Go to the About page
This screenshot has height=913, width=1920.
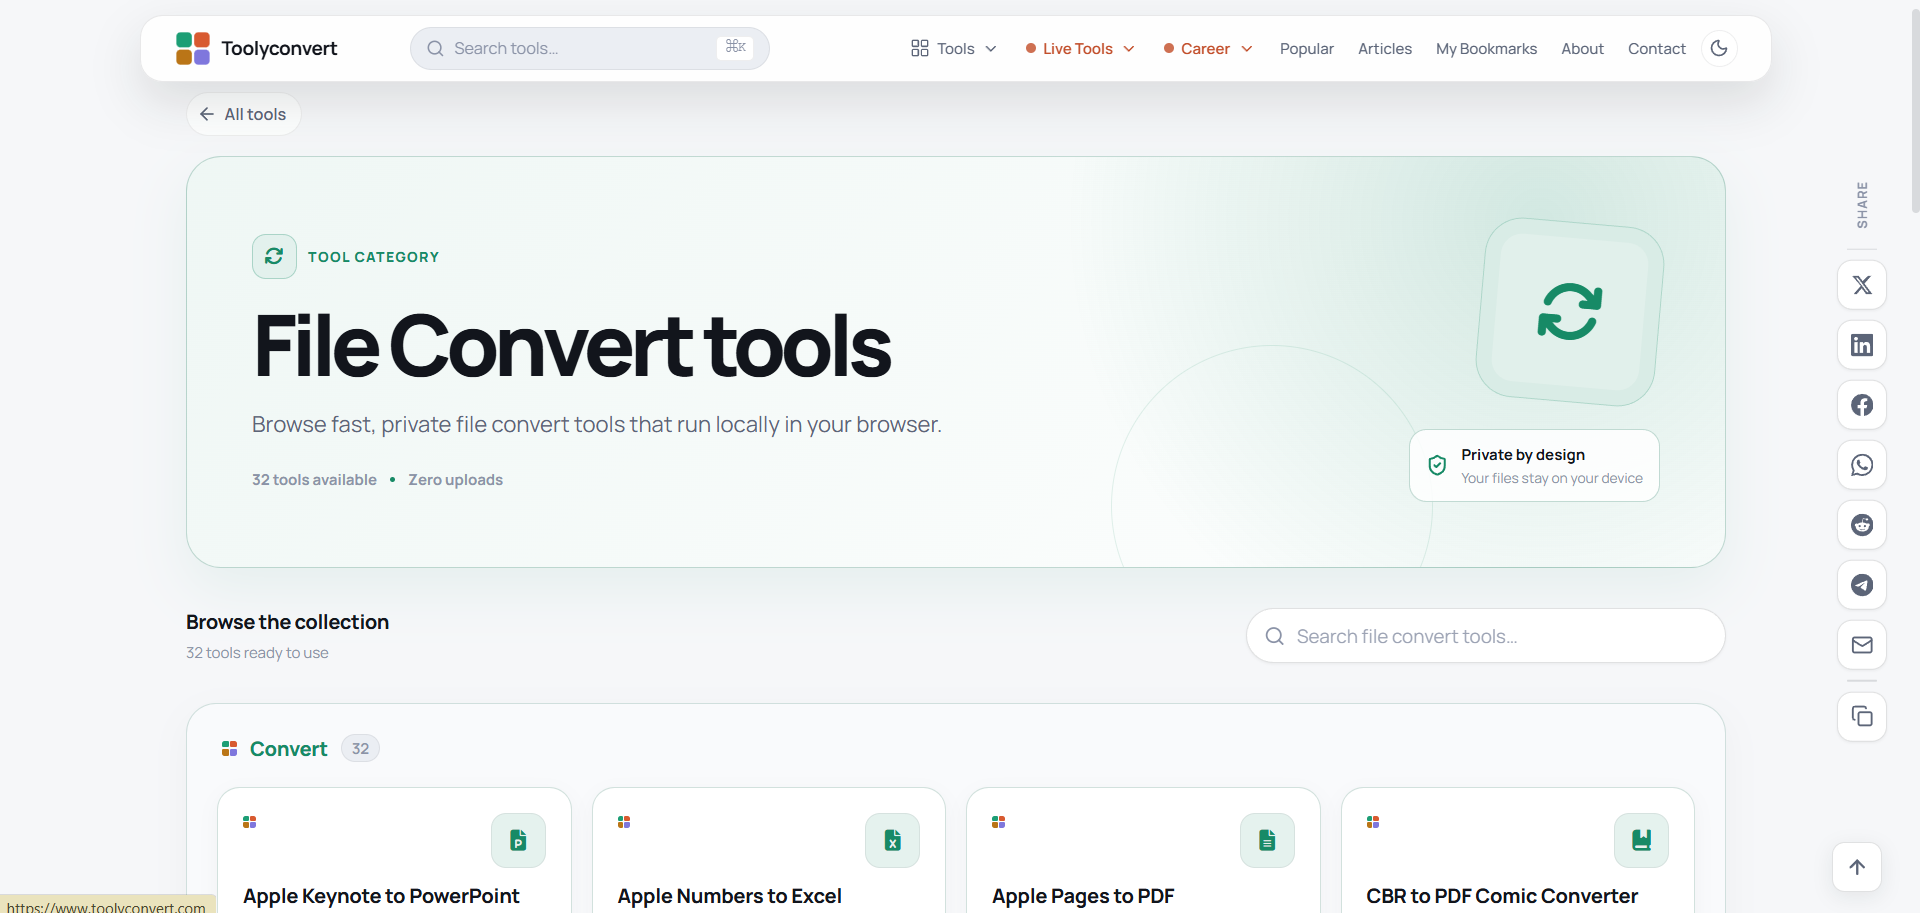[1582, 48]
